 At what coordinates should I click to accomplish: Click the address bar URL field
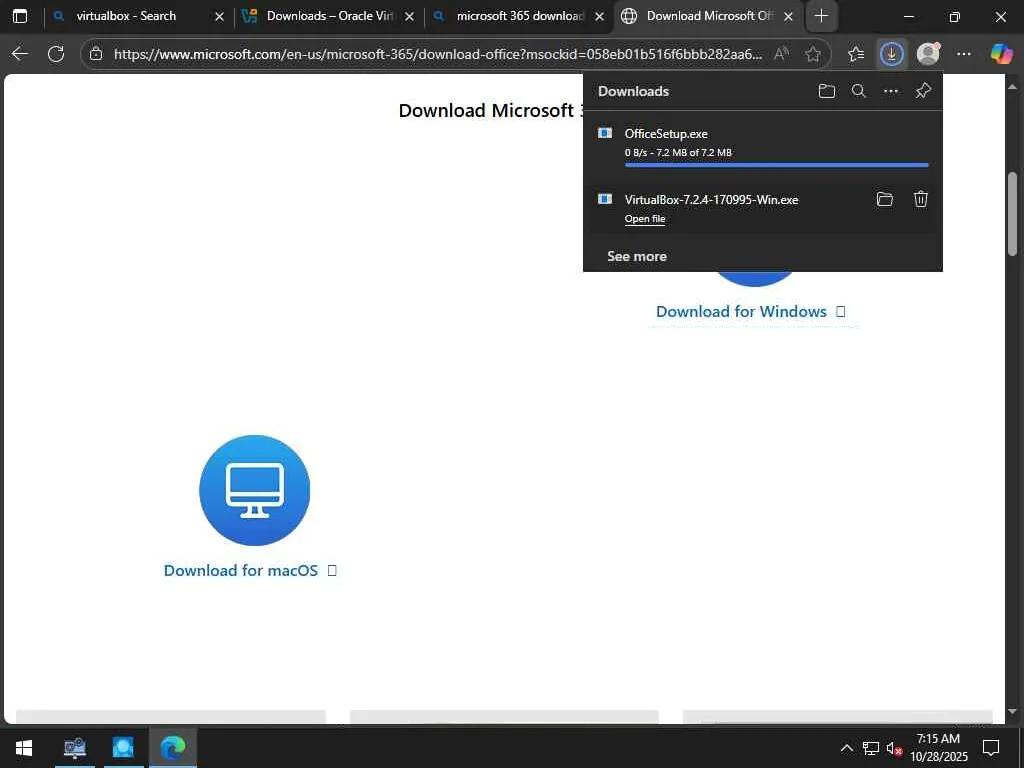[x=438, y=54]
